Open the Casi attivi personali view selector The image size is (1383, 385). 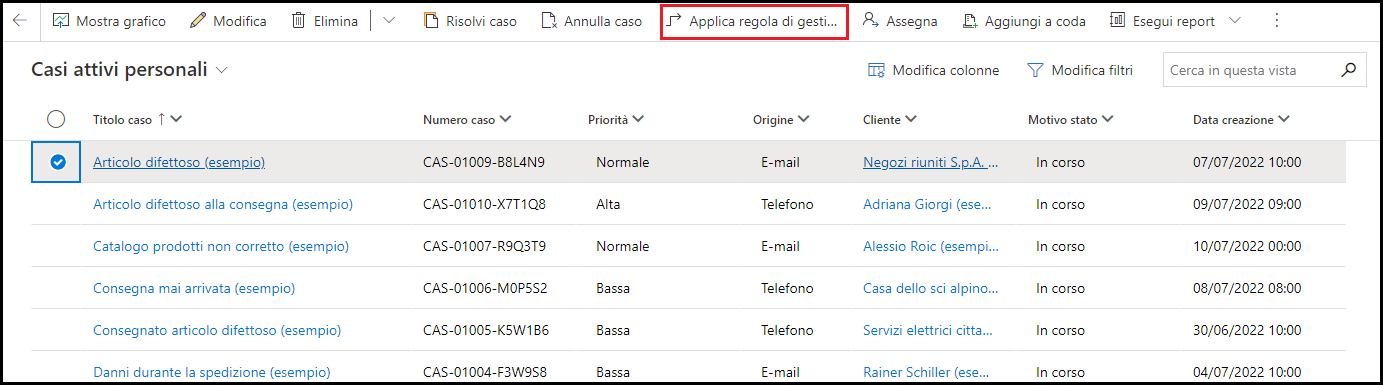[x=130, y=70]
